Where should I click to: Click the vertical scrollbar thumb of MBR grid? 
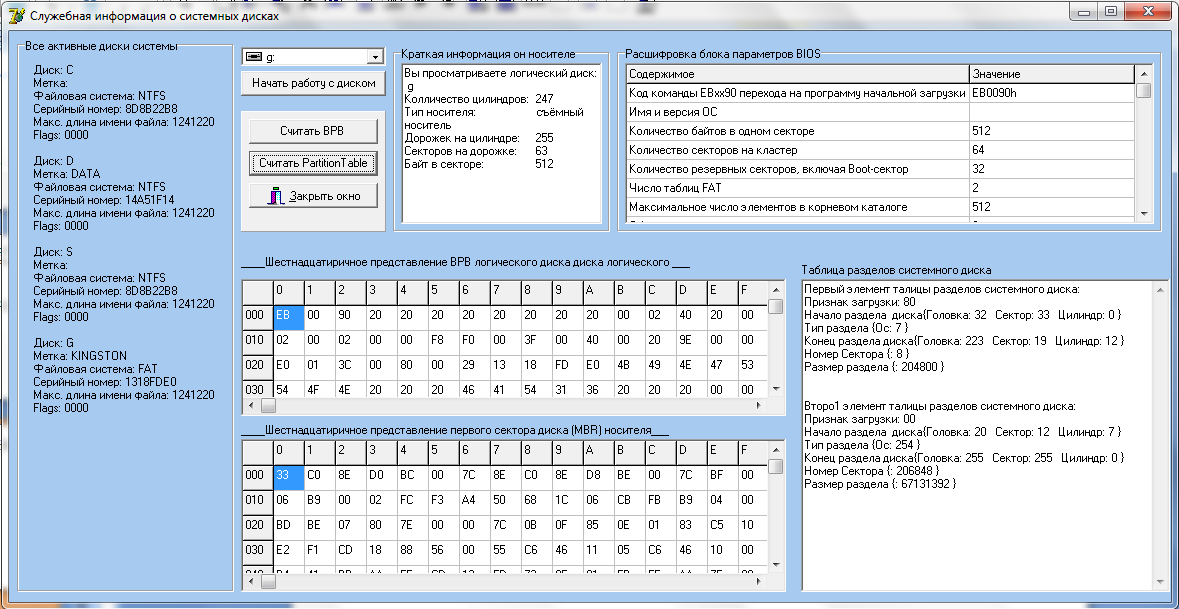[x=776, y=466]
